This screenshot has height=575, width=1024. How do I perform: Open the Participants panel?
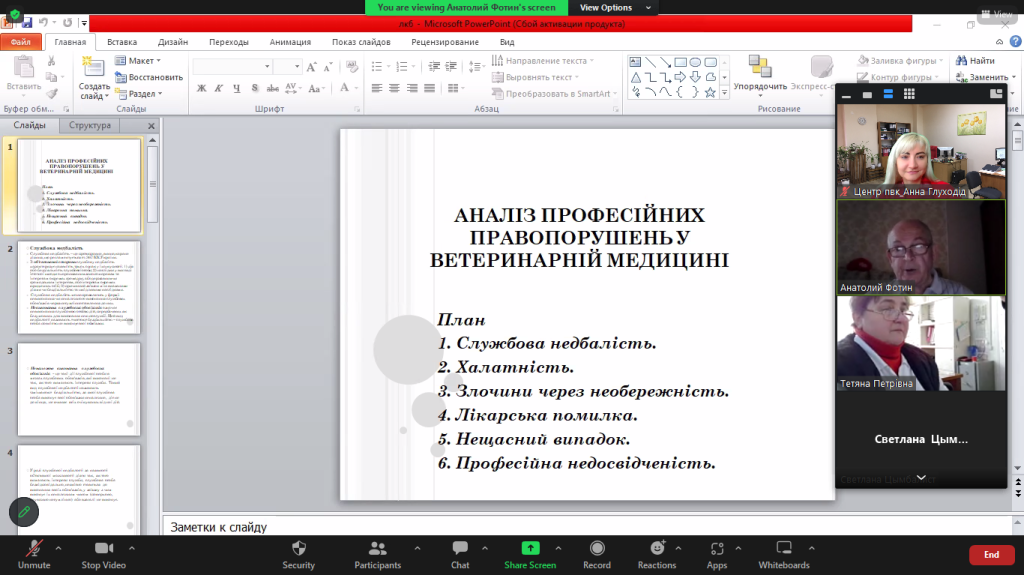tap(377, 549)
